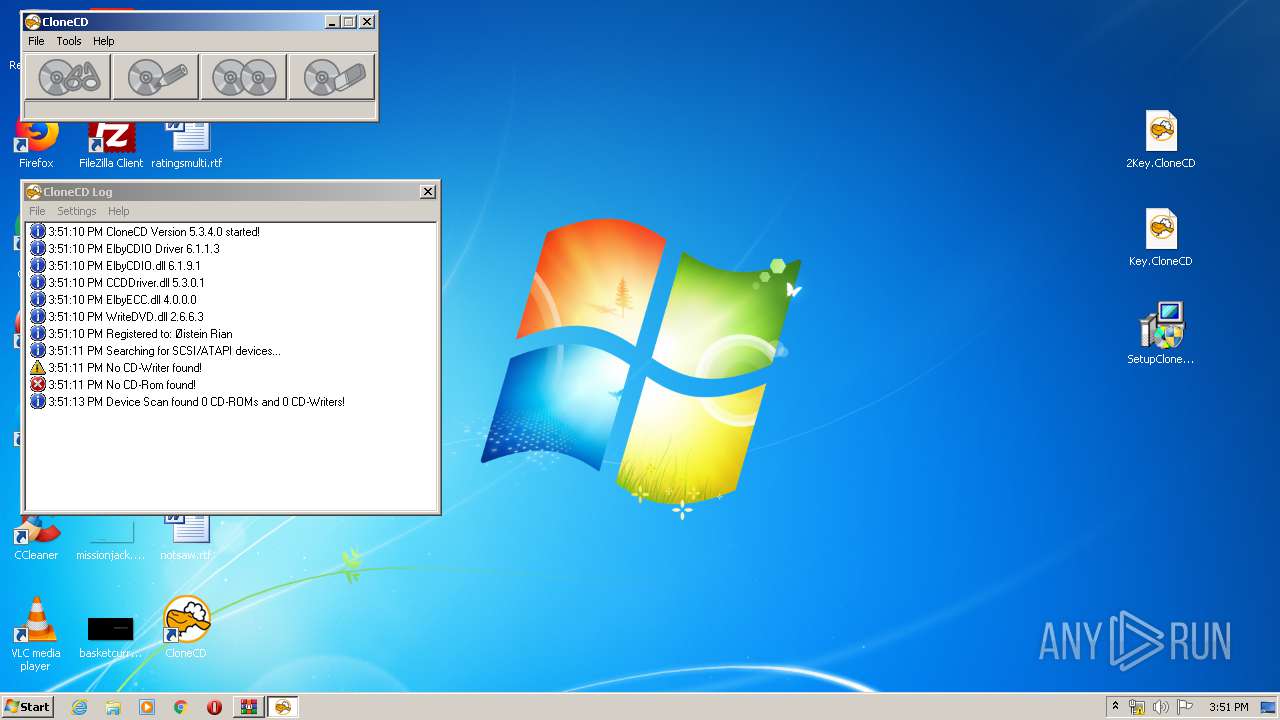
Task: Open the Windows Start menu
Action: (x=27, y=707)
